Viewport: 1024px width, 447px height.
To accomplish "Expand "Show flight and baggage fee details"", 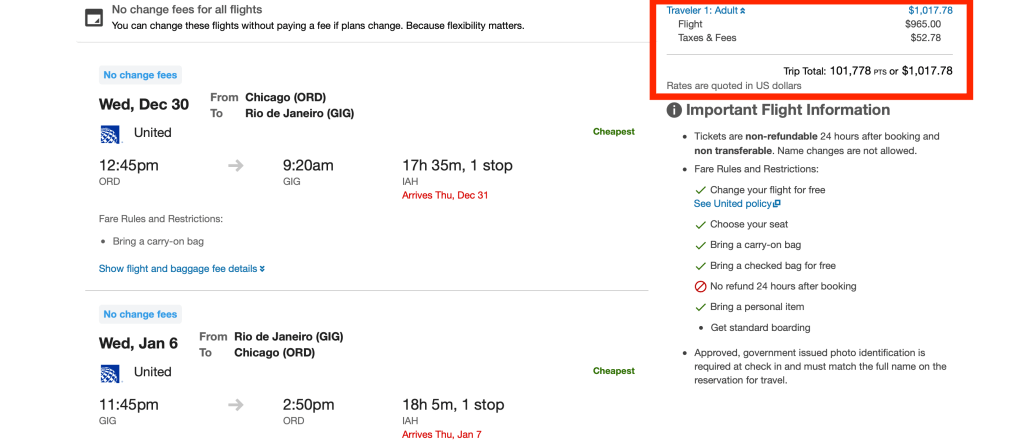I will point(182,268).
